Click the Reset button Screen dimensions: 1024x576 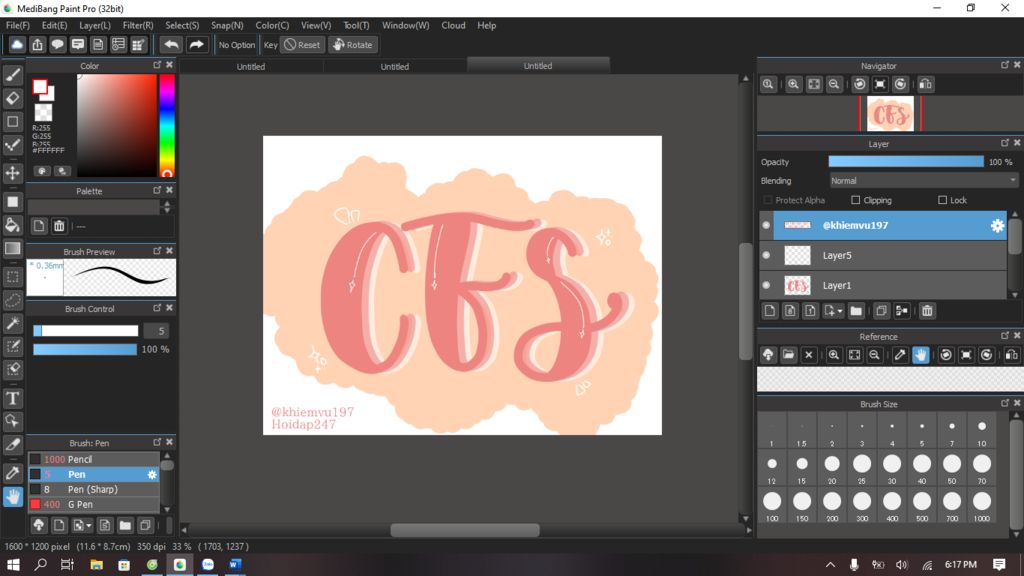[x=302, y=45]
